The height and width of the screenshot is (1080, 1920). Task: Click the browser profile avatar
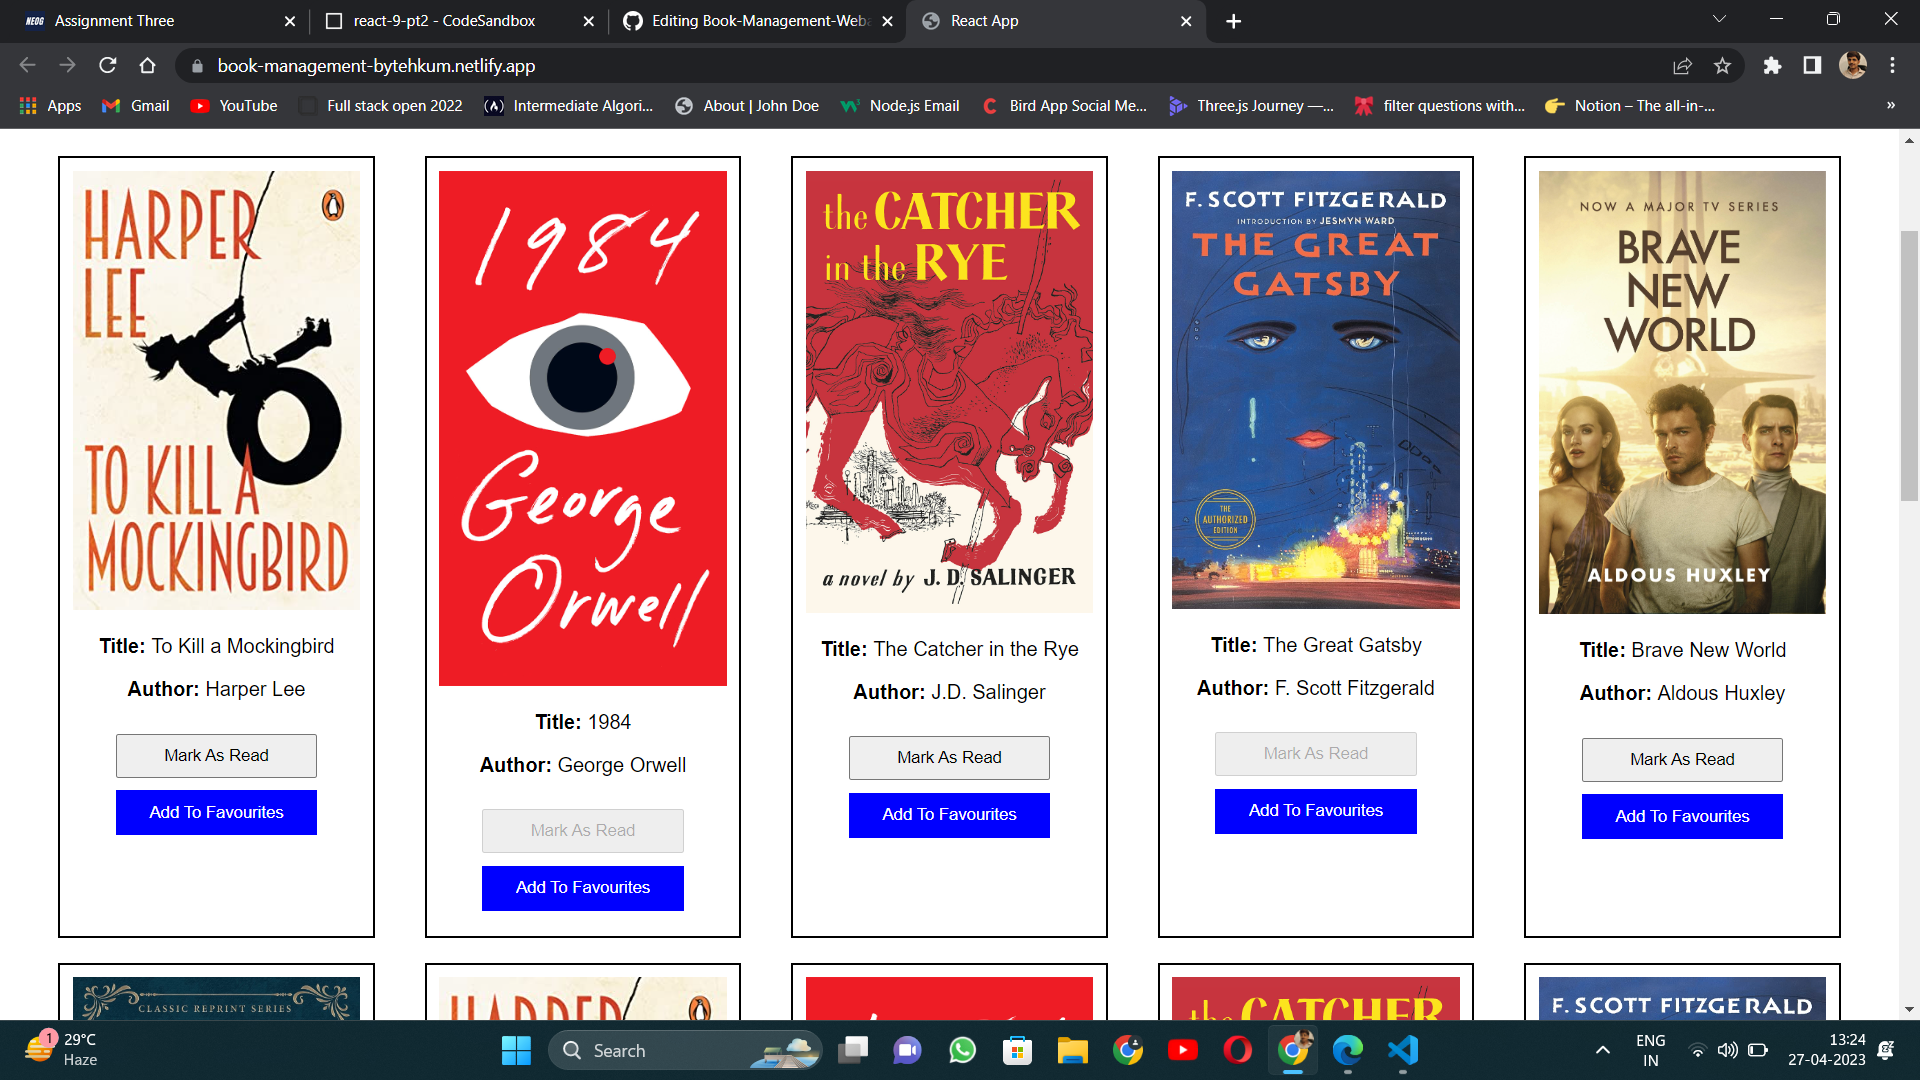1854,66
